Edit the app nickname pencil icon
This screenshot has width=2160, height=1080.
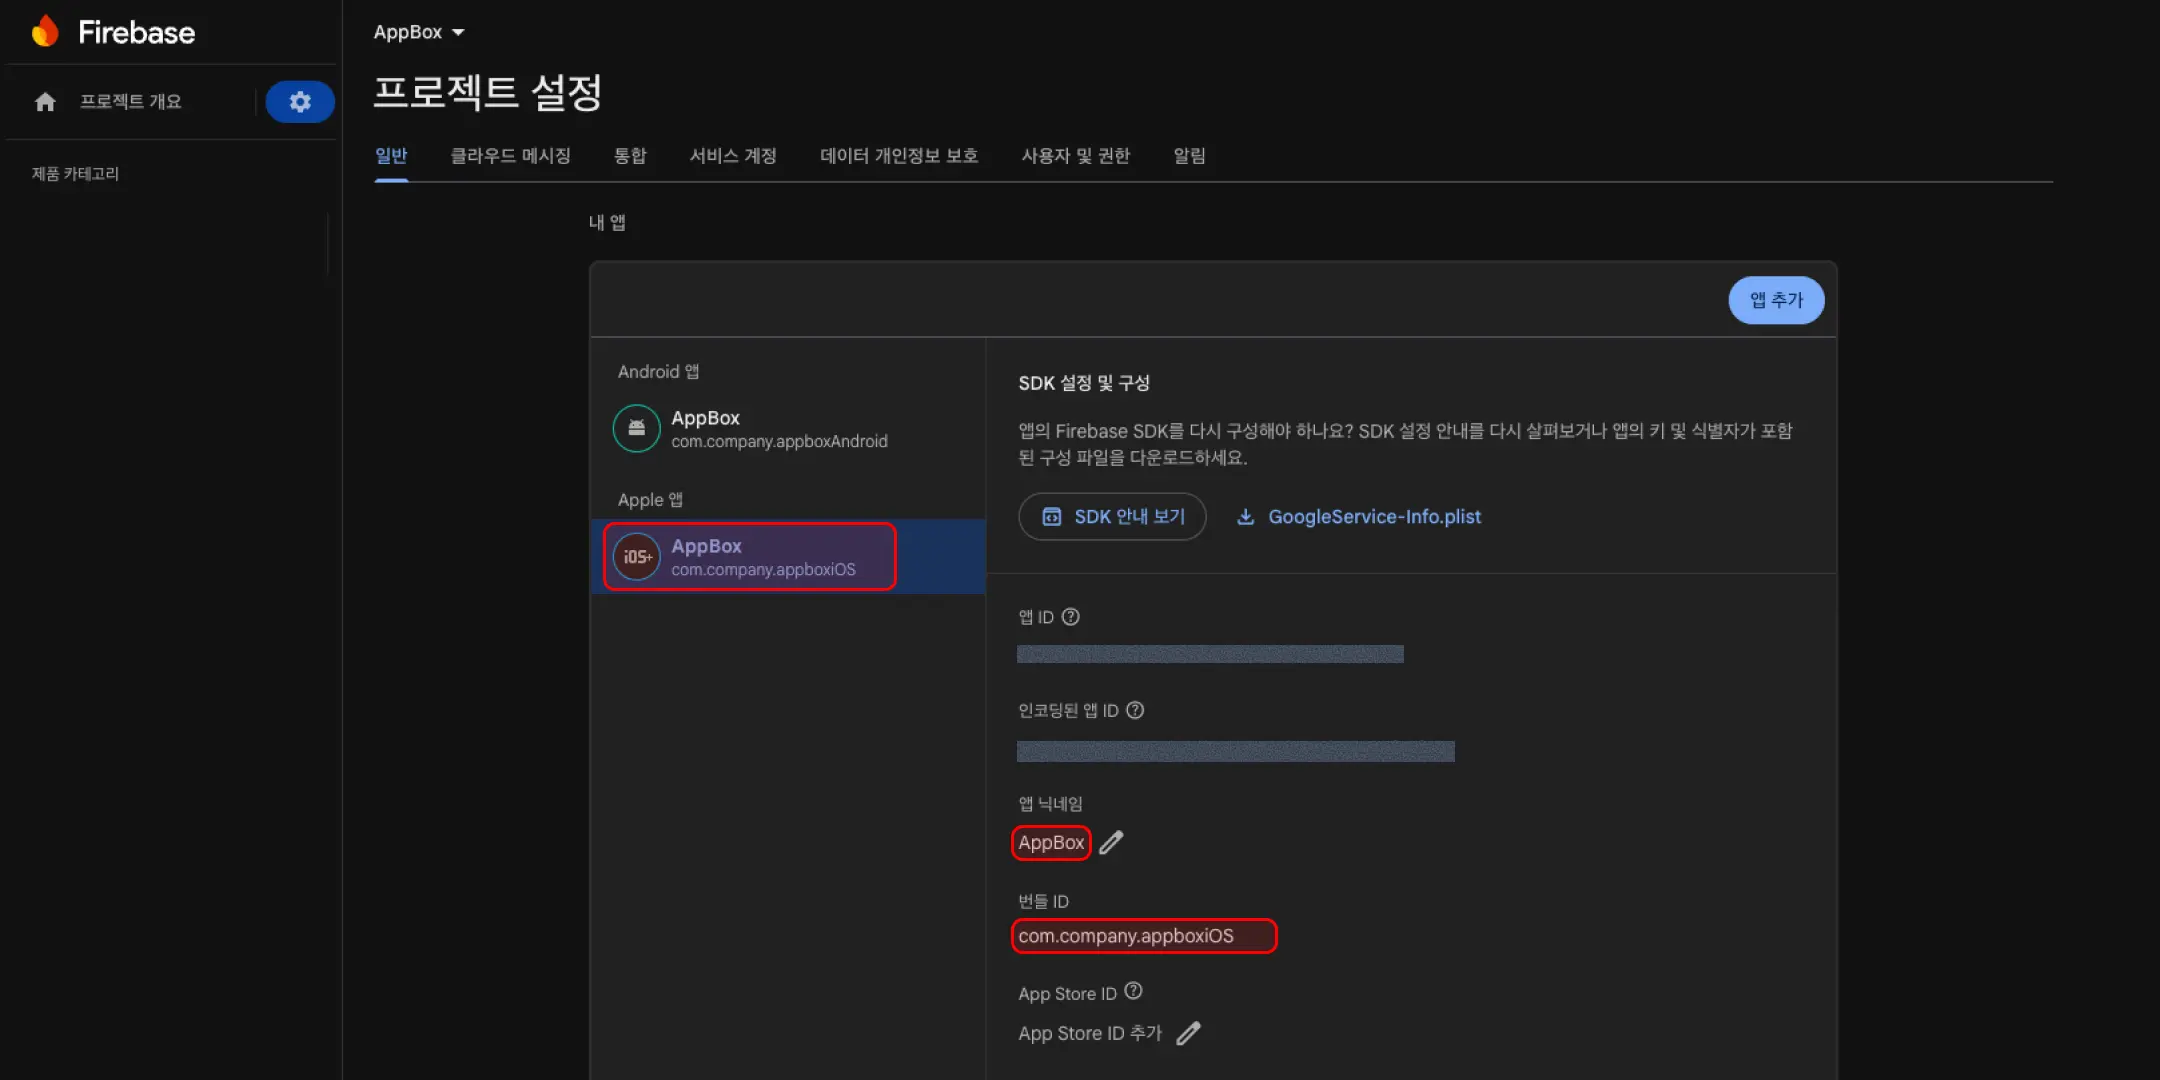[1111, 843]
